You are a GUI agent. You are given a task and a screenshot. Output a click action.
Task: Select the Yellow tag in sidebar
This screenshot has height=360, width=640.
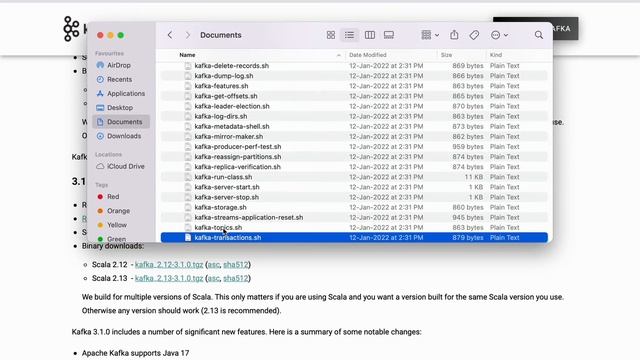116,225
